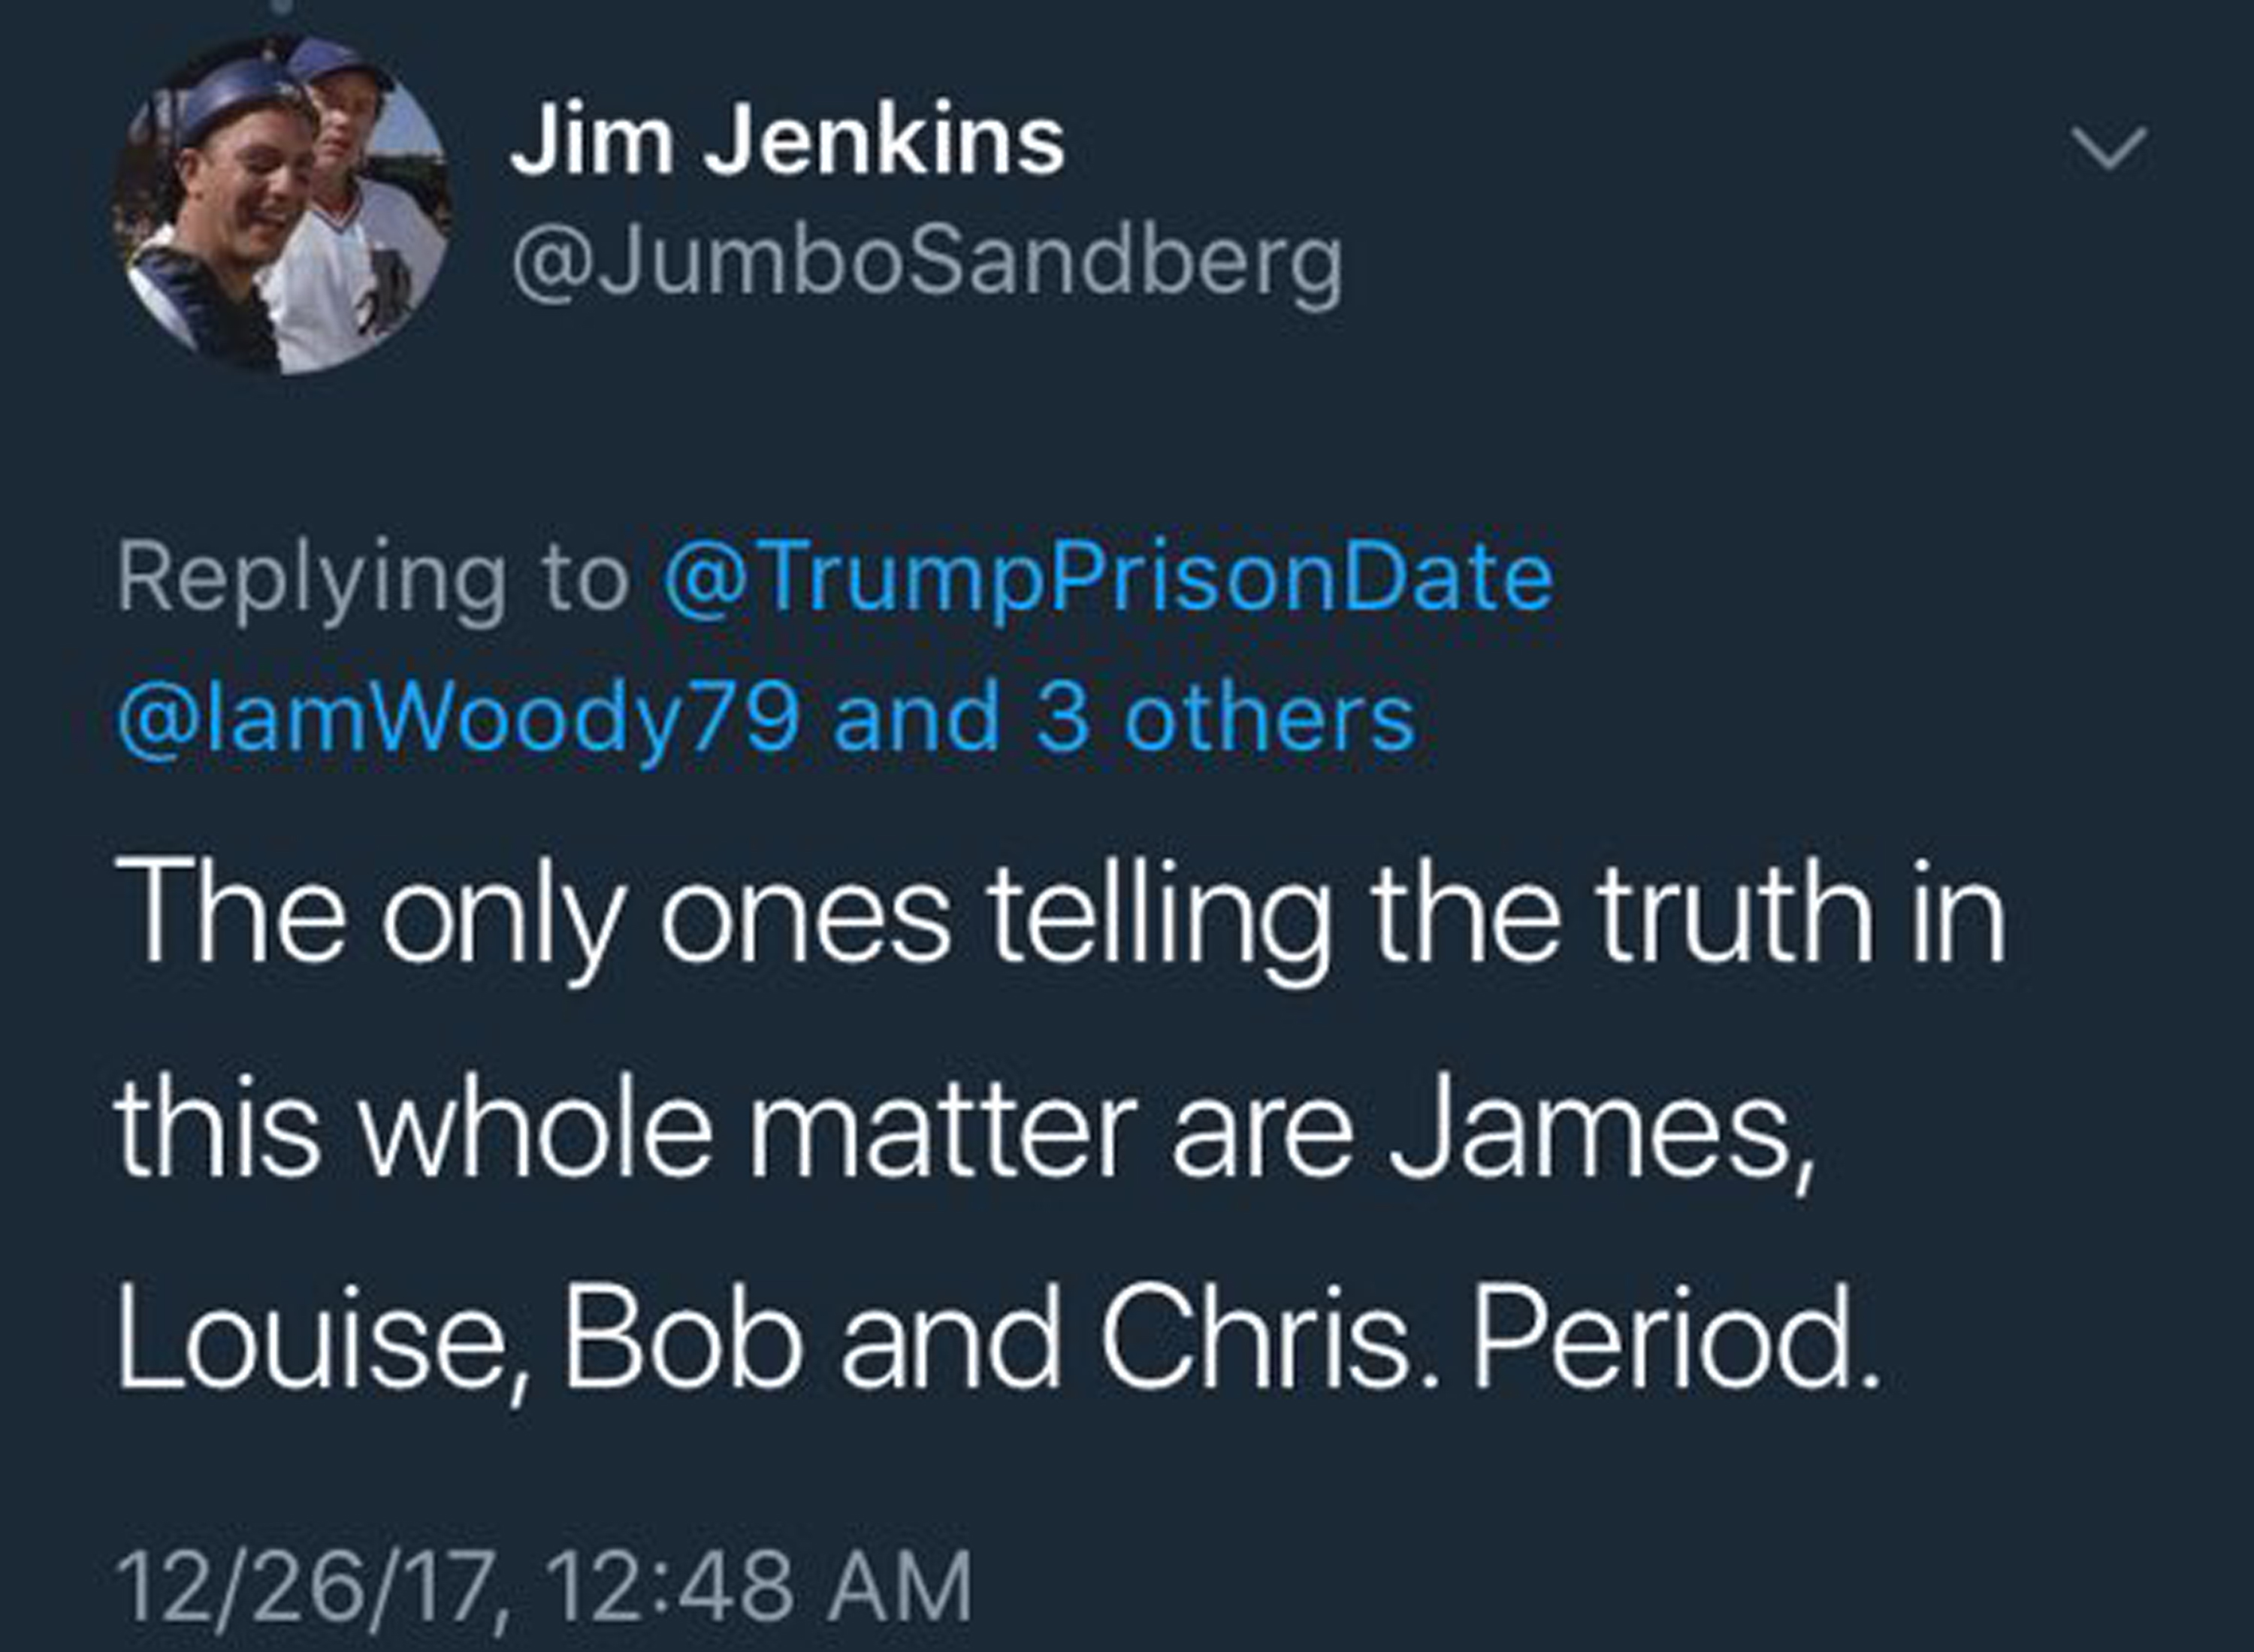Click the display name Jim Jenkins
This screenshot has width=2254, height=1652.
pos(787,143)
